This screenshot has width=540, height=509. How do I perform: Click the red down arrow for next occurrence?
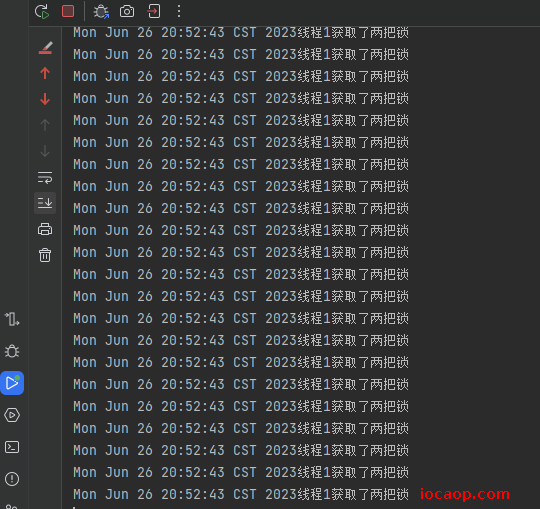45,99
